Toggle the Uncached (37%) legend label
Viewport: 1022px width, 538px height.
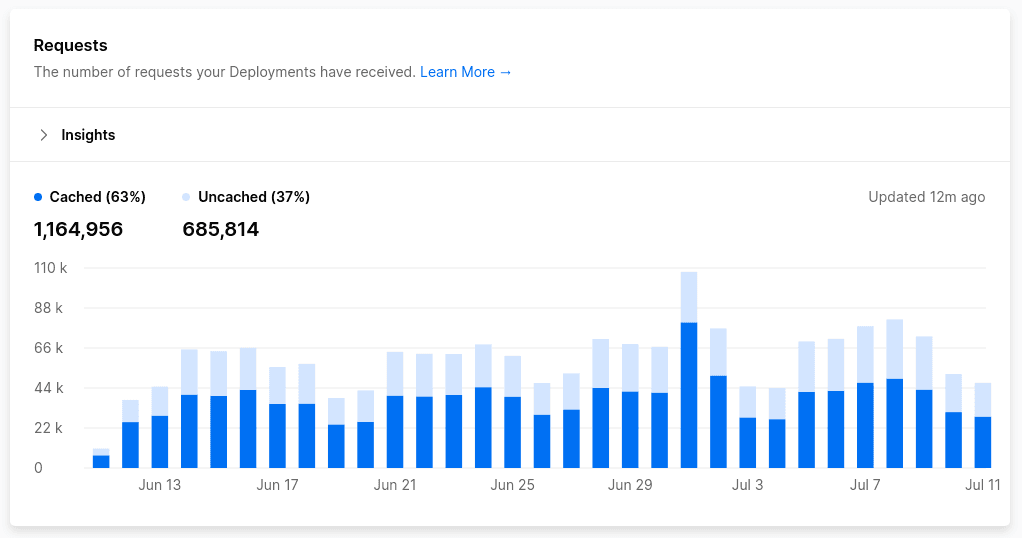pos(253,197)
